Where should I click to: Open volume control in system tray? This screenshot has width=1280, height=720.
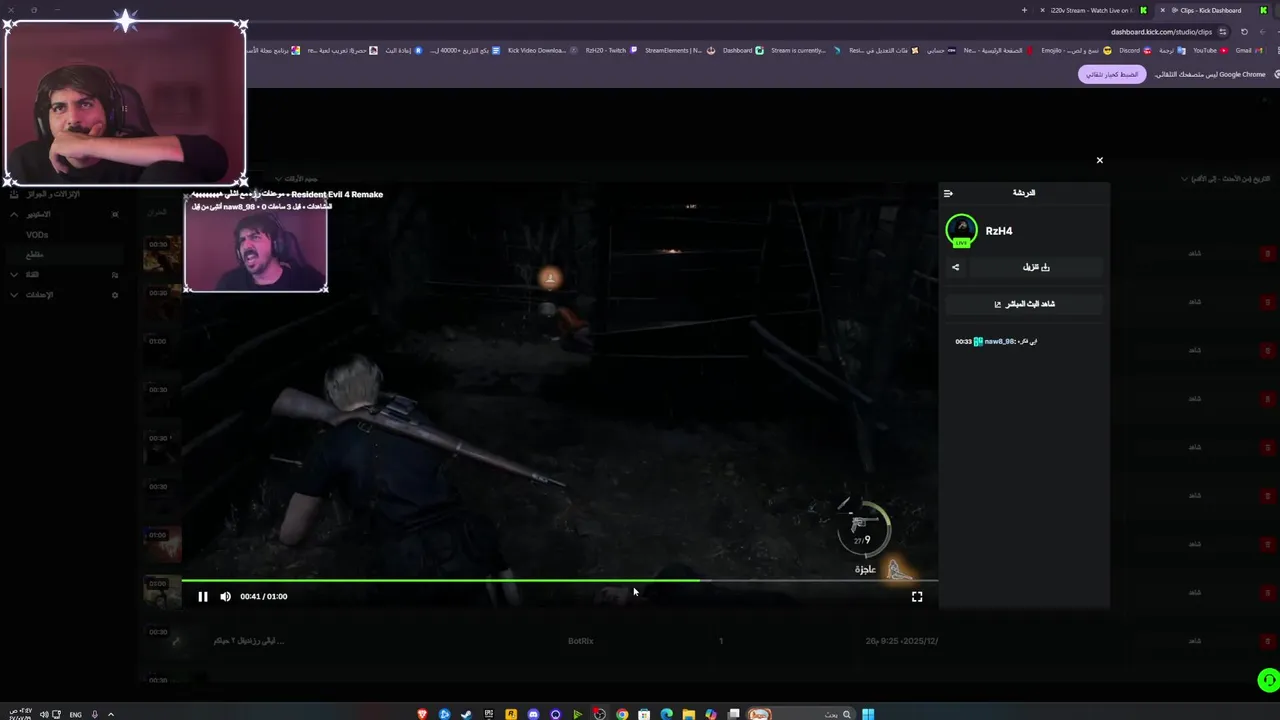(x=43, y=714)
